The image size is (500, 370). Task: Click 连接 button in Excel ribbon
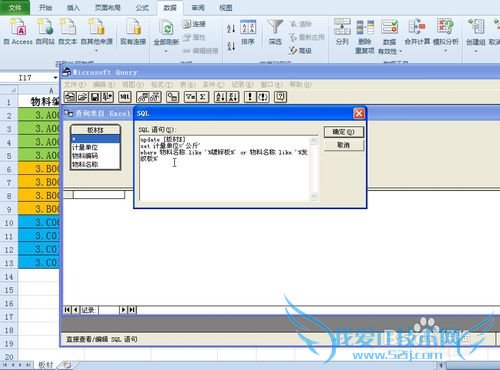point(194,24)
